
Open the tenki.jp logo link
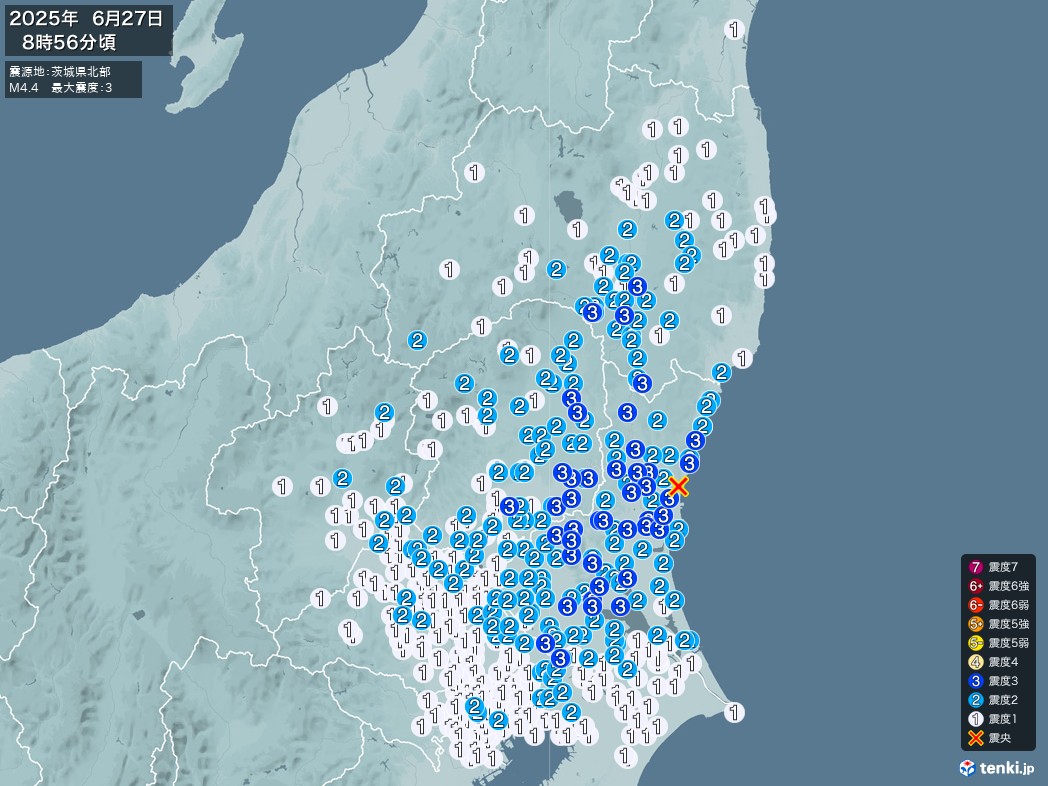click(996, 768)
